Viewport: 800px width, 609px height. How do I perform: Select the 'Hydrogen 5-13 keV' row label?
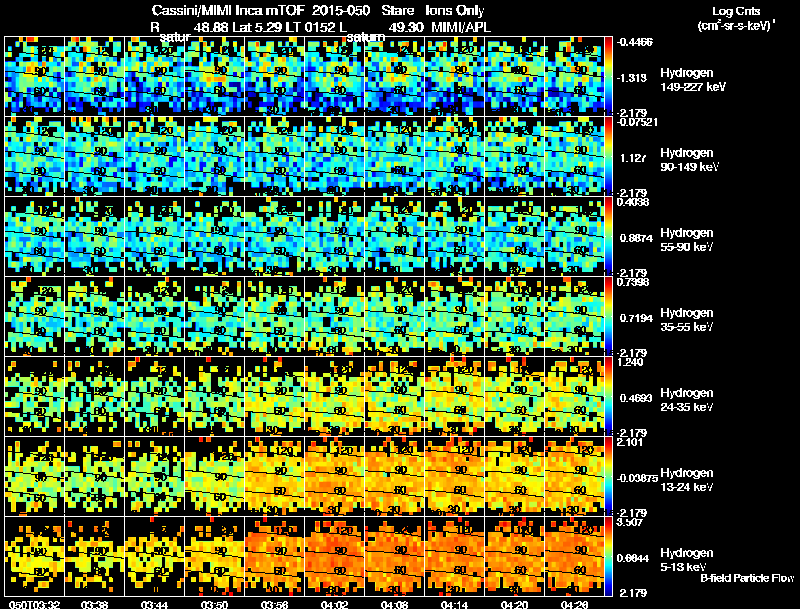click(687, 560)
